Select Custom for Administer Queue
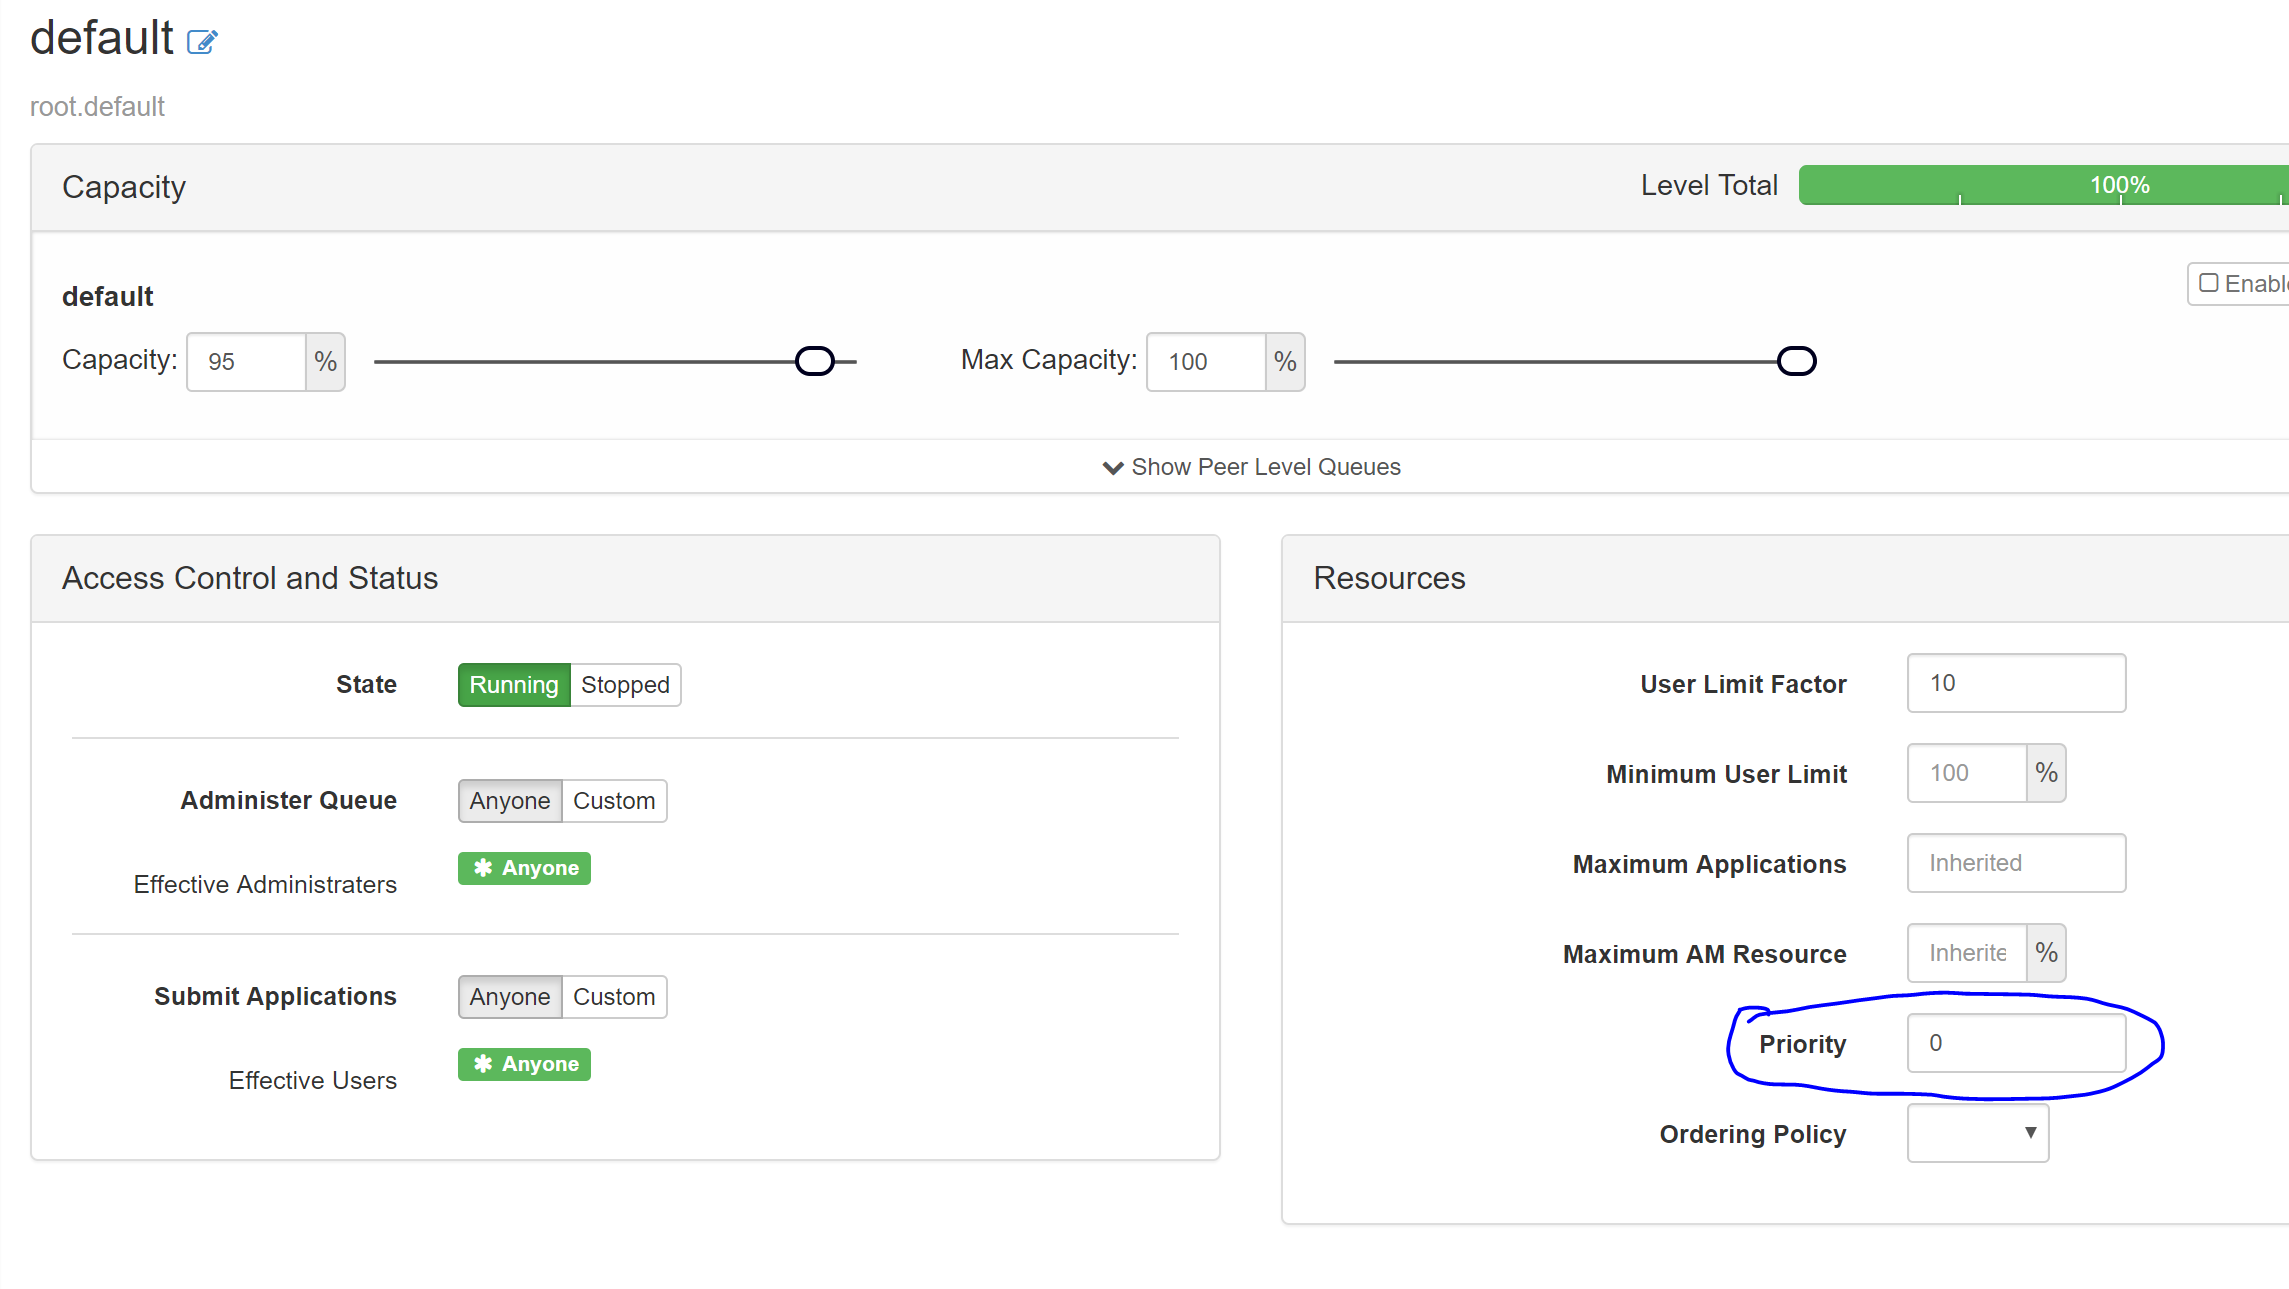Image resolution: width=2289 pixels, height=1289 pixels. 614,801
